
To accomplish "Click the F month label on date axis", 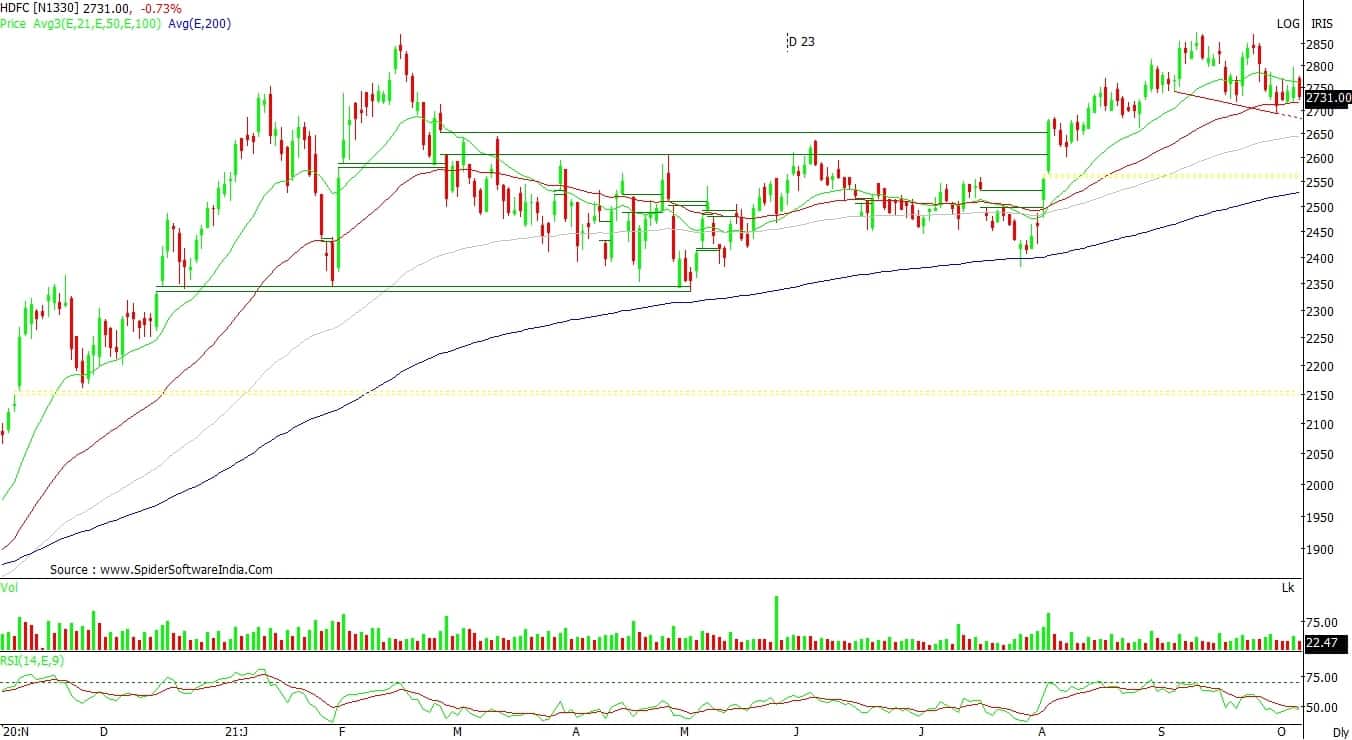I will [342, 732].
